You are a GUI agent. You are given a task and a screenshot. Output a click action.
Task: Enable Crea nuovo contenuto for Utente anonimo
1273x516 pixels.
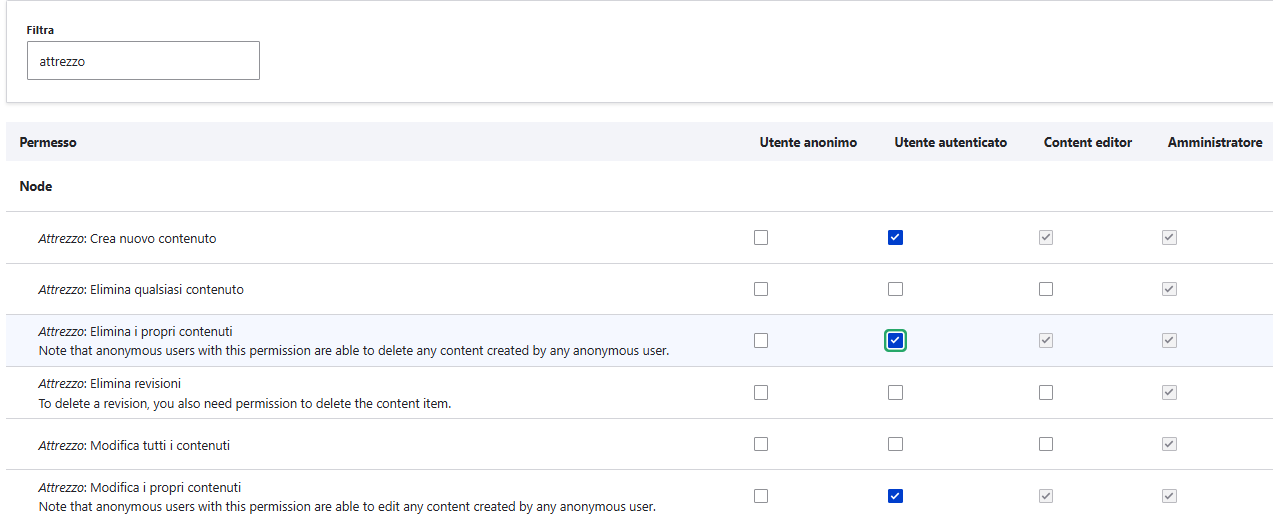tap(761, 238)
